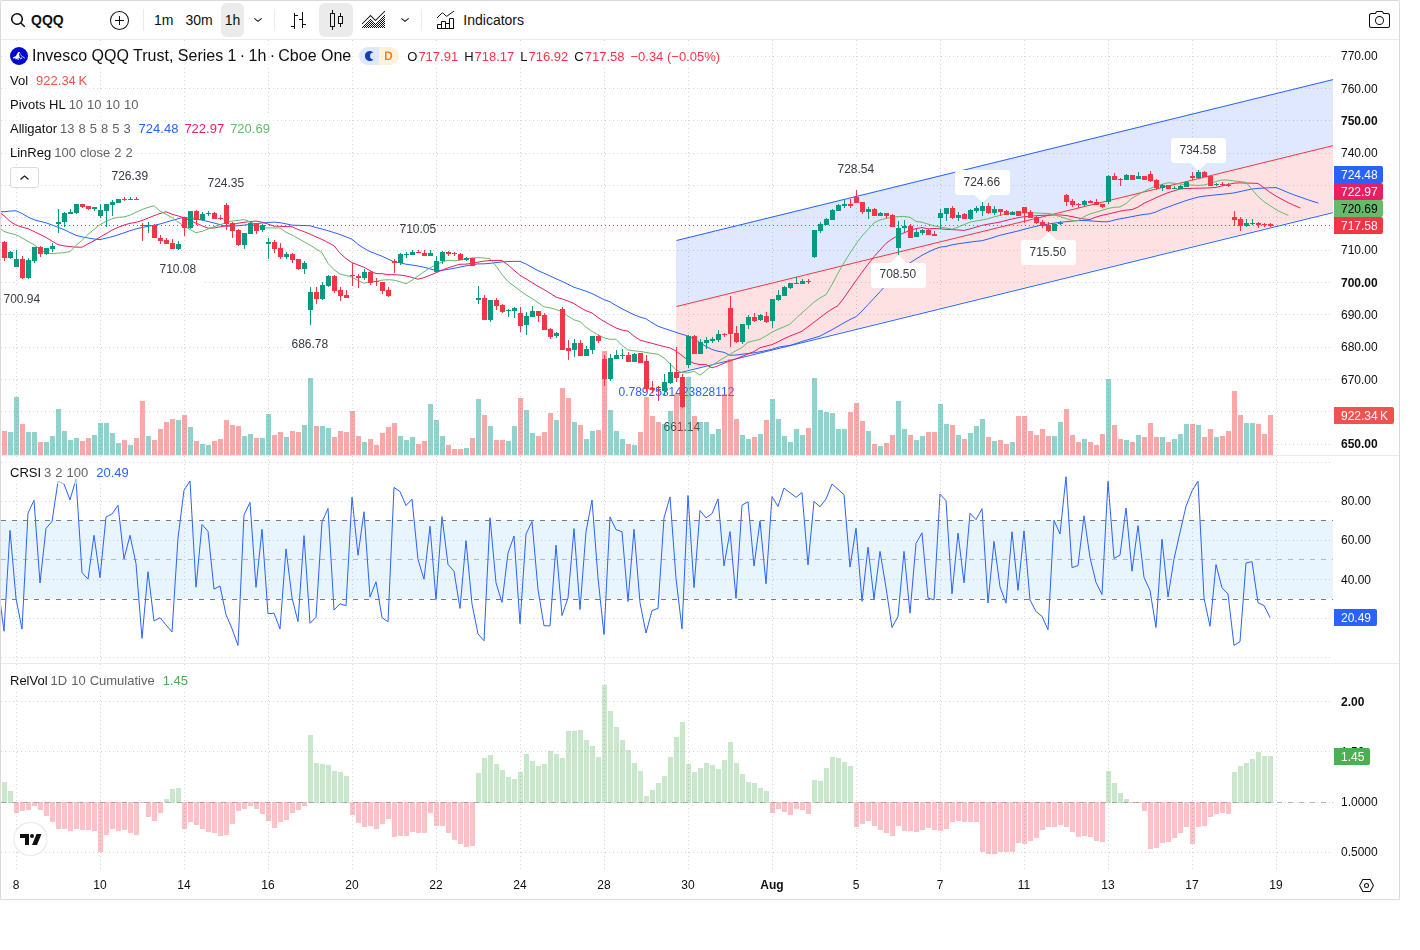Select the Pivots HL indicator legend
The image size is (1420, 950).
point(37,105)
